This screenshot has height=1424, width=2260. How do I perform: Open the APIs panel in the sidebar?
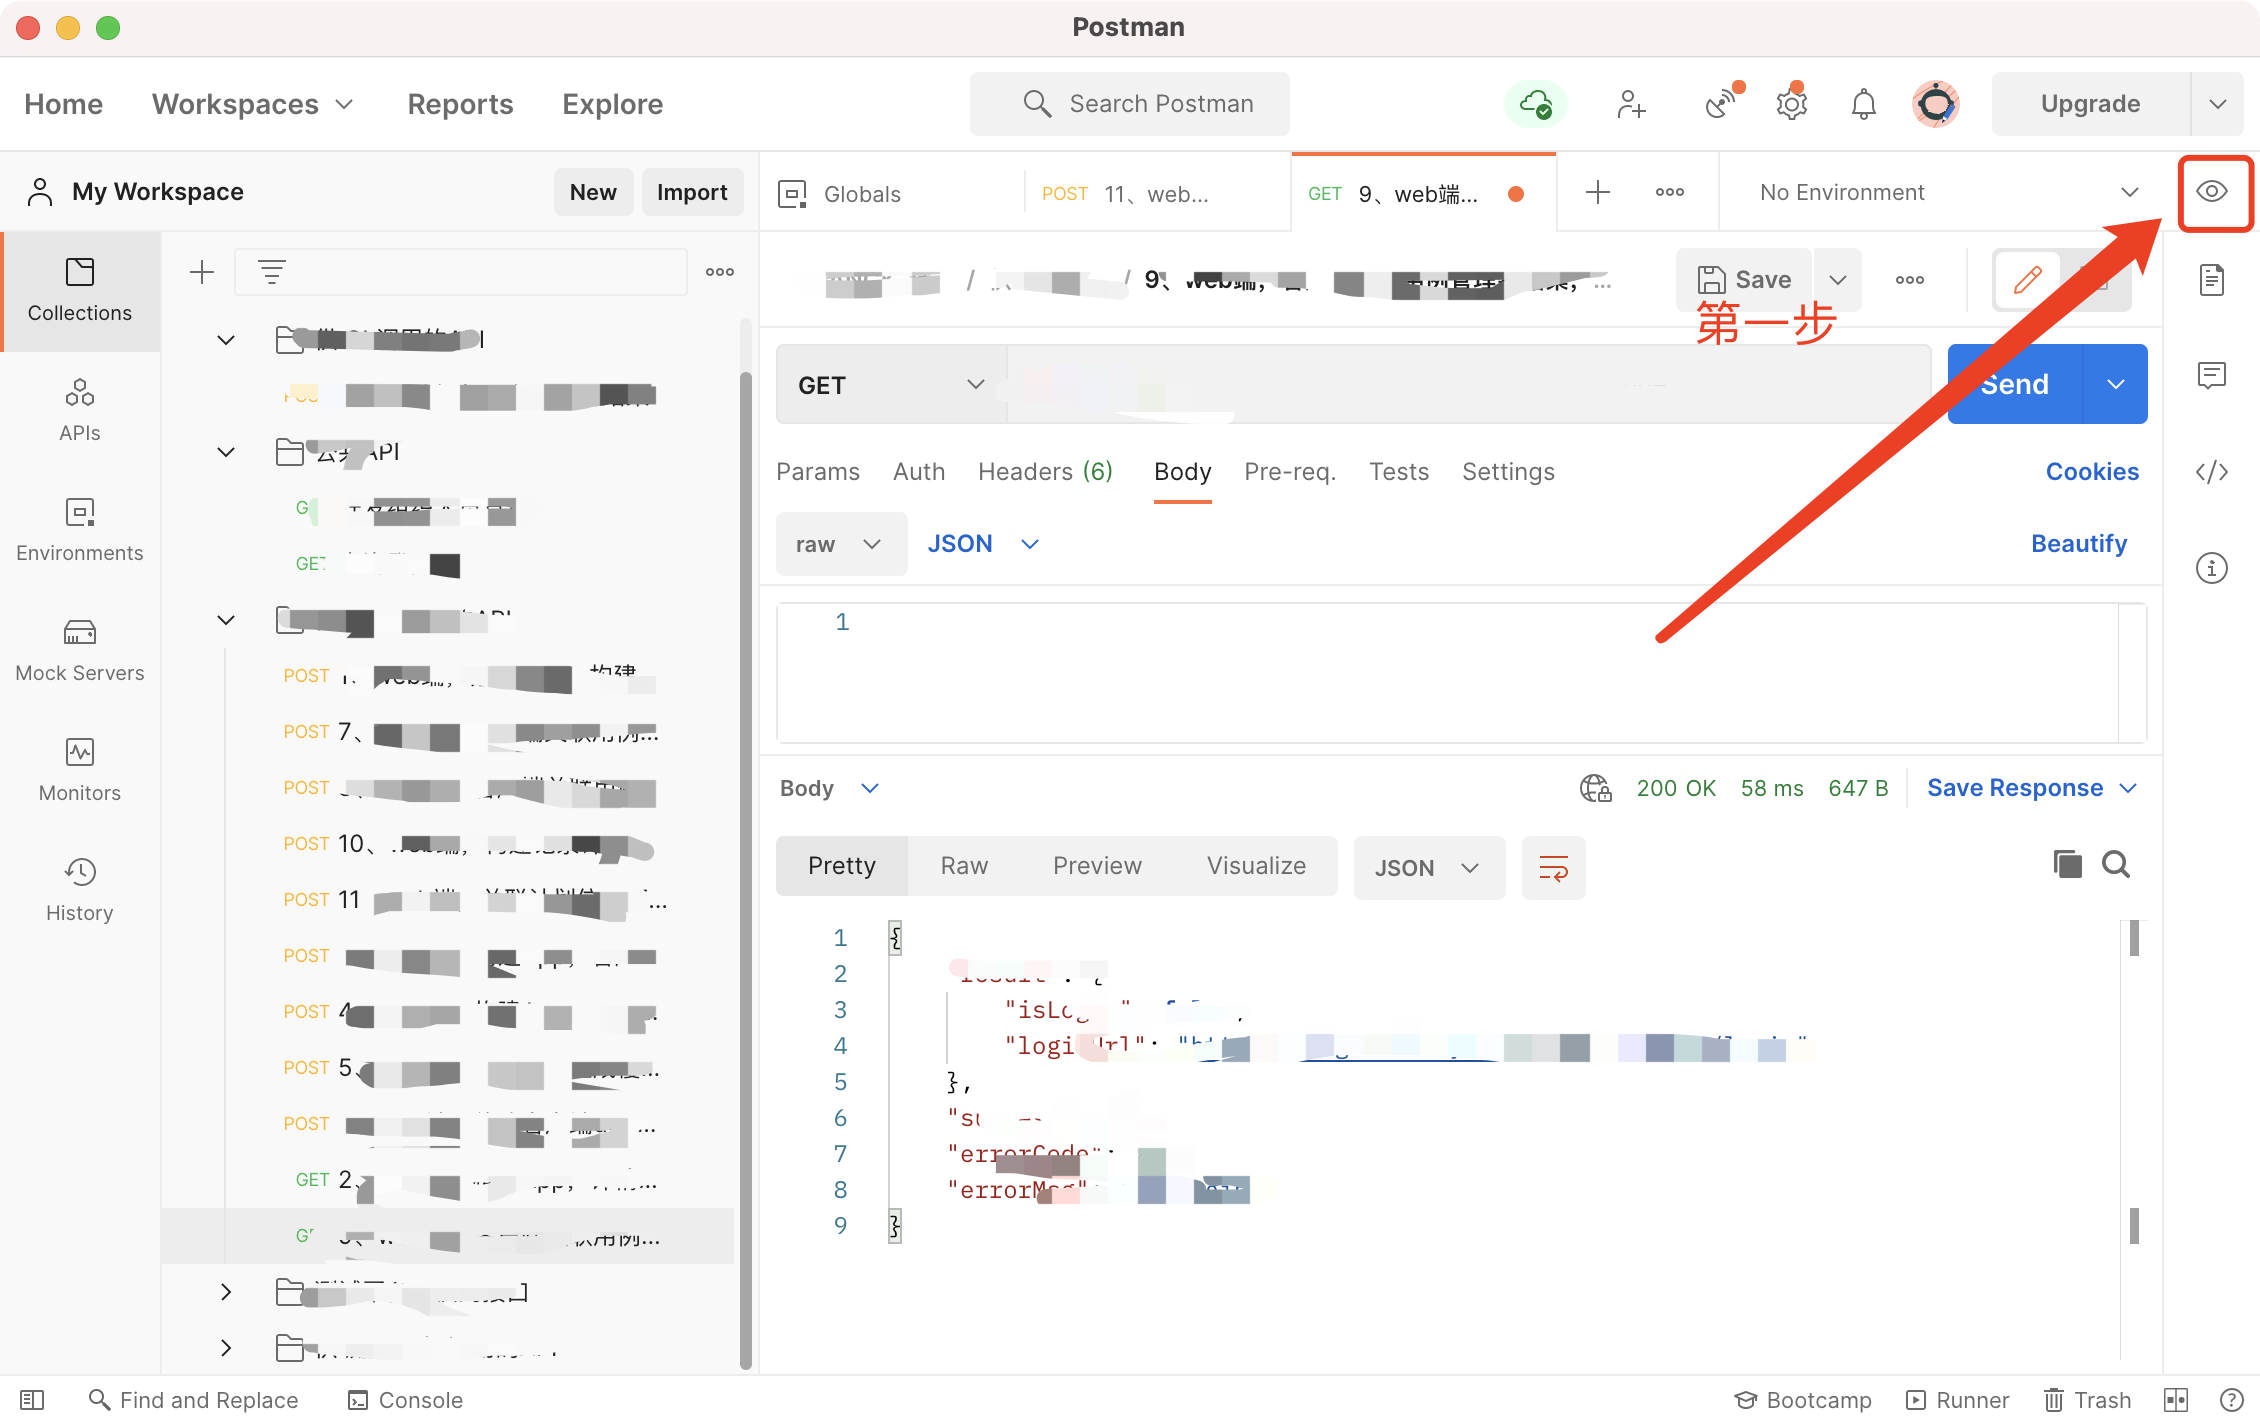79,408
